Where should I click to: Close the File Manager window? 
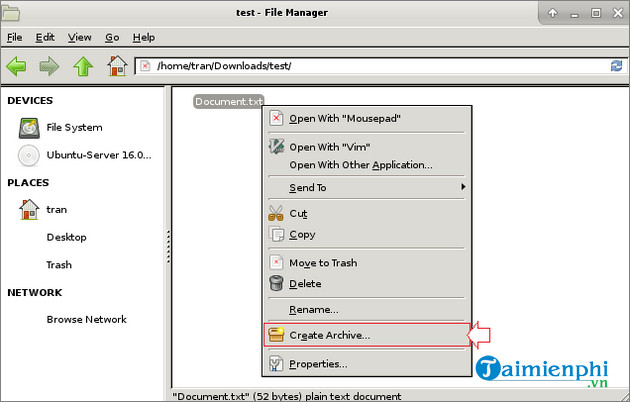point(618,13)
